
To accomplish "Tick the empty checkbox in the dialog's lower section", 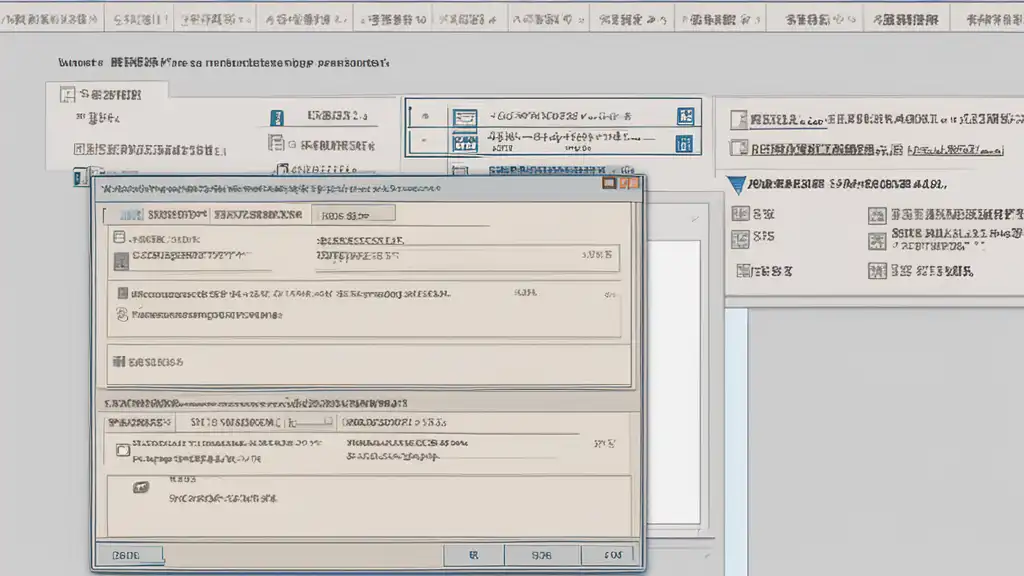I will point(123,450).
